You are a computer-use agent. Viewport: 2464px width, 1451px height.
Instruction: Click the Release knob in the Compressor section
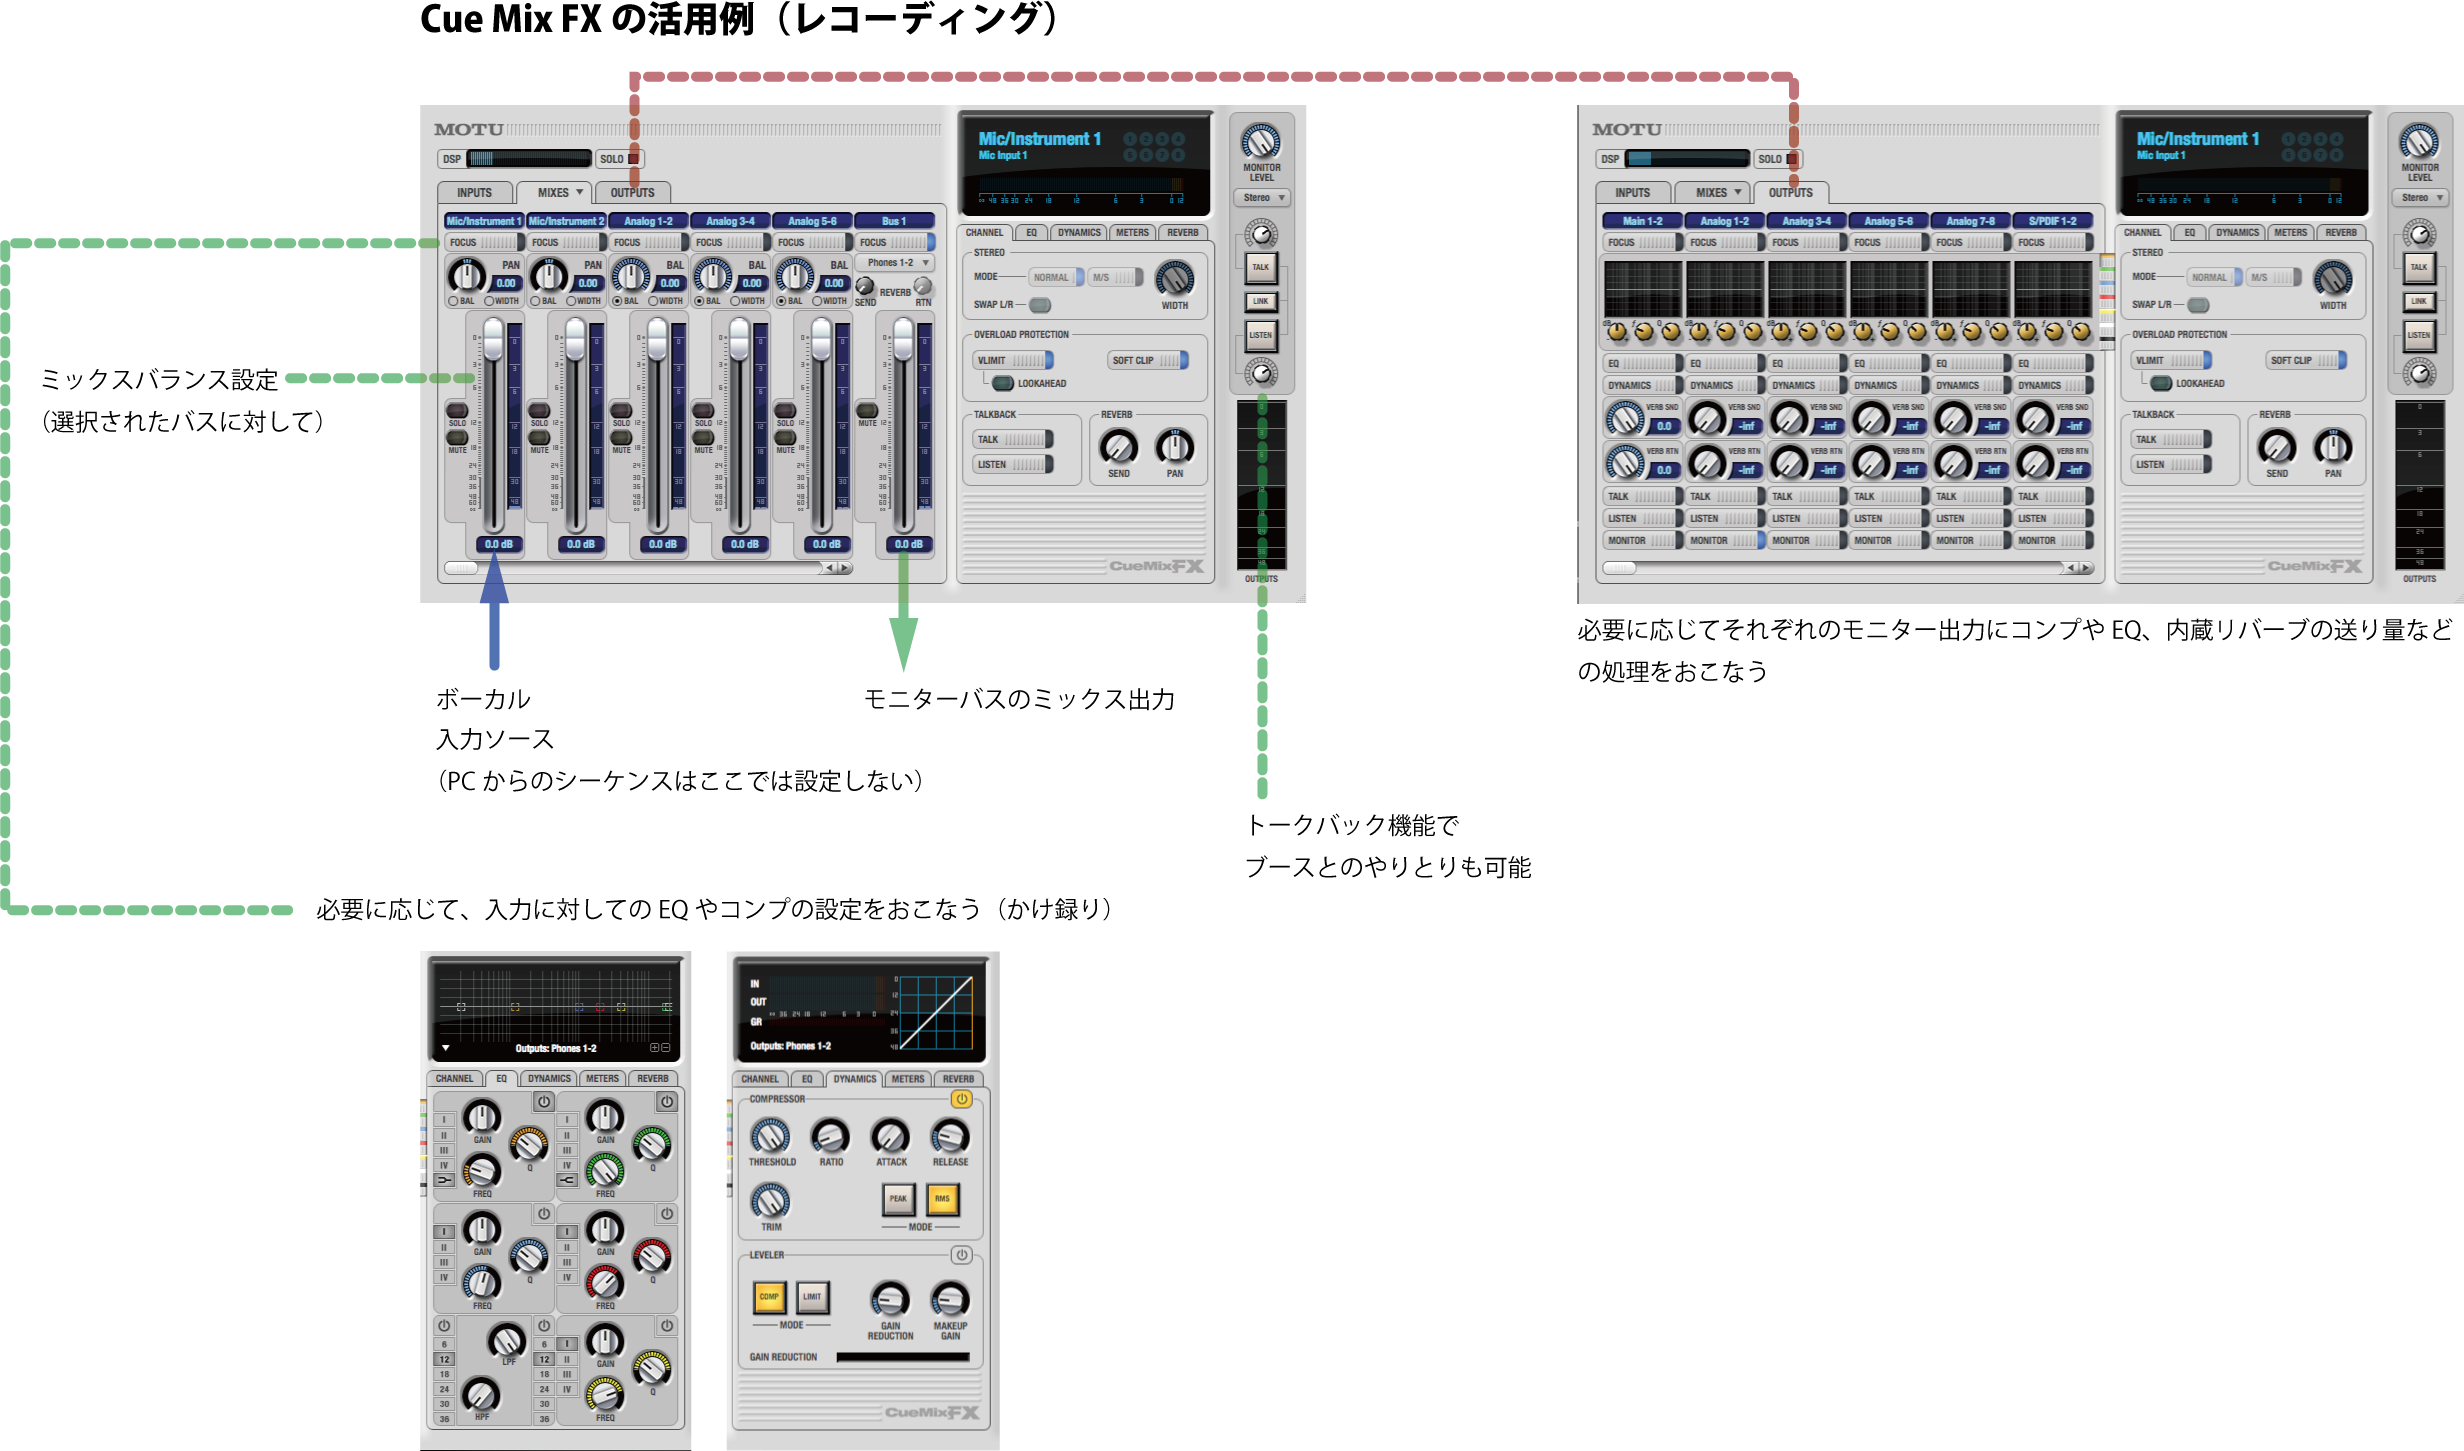[x=949, y=1136]
